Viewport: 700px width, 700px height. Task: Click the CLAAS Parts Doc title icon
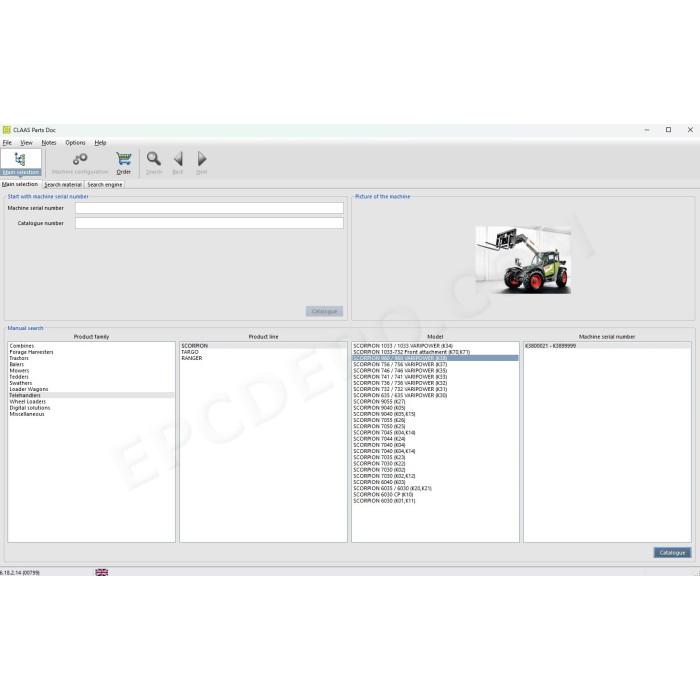click(6, 130)
